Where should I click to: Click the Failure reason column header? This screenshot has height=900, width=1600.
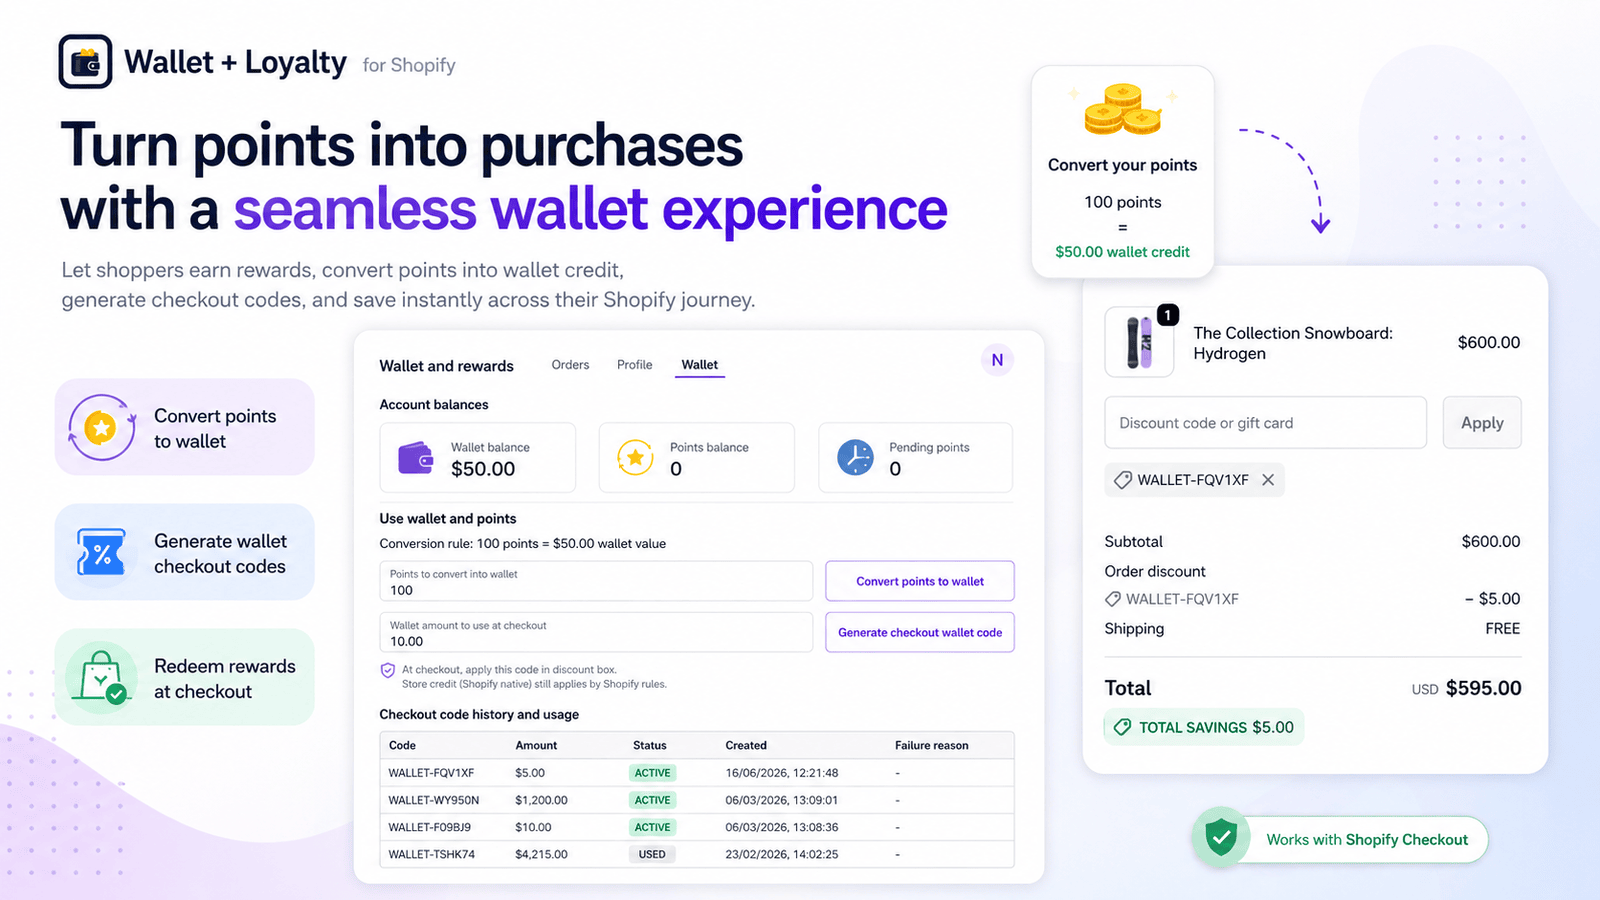pyautogui.click(x=932, y=745)
